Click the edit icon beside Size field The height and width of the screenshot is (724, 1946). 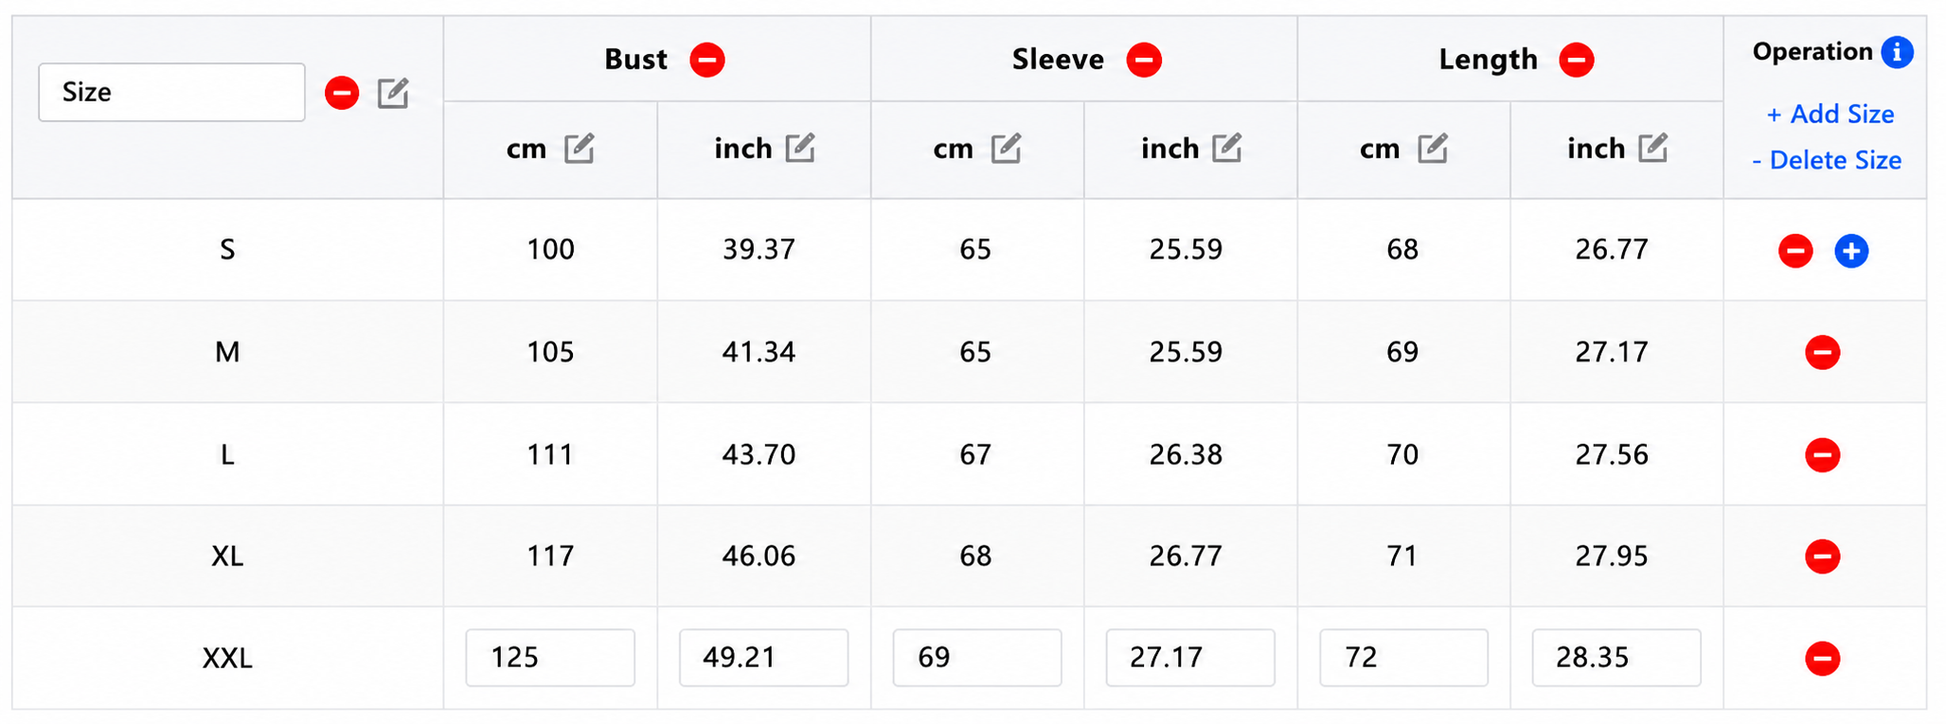click(x=393, y=93)
